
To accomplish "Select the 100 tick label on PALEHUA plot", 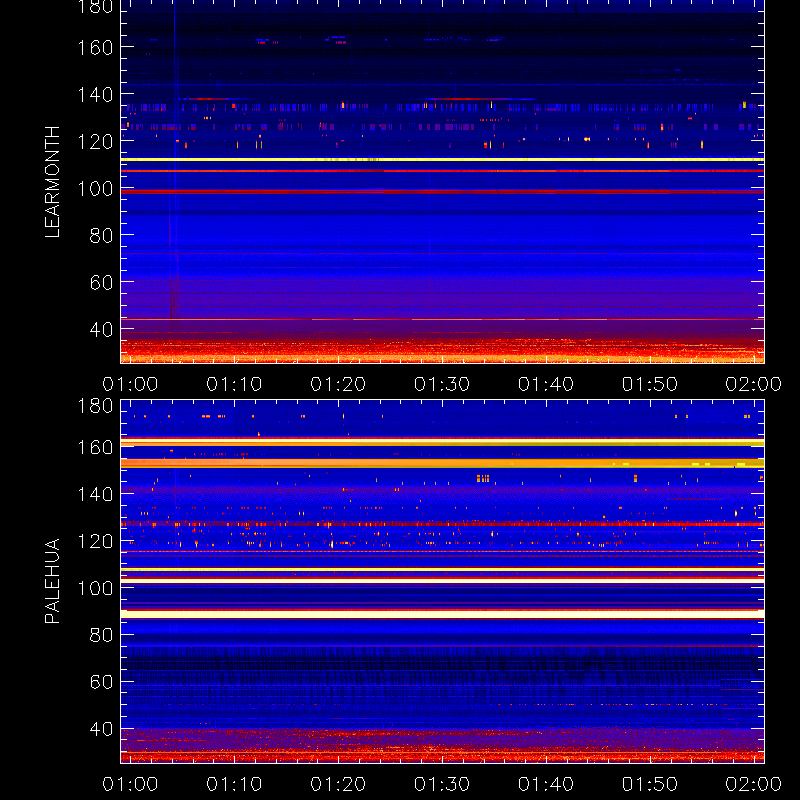I will pyautogui.click(x=95, y=588).
